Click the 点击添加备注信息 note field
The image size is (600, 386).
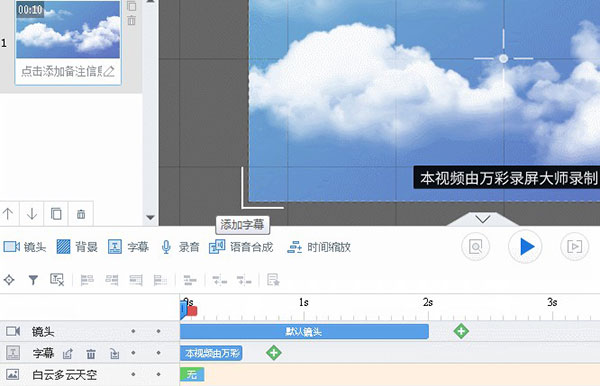tap(62, 71)
